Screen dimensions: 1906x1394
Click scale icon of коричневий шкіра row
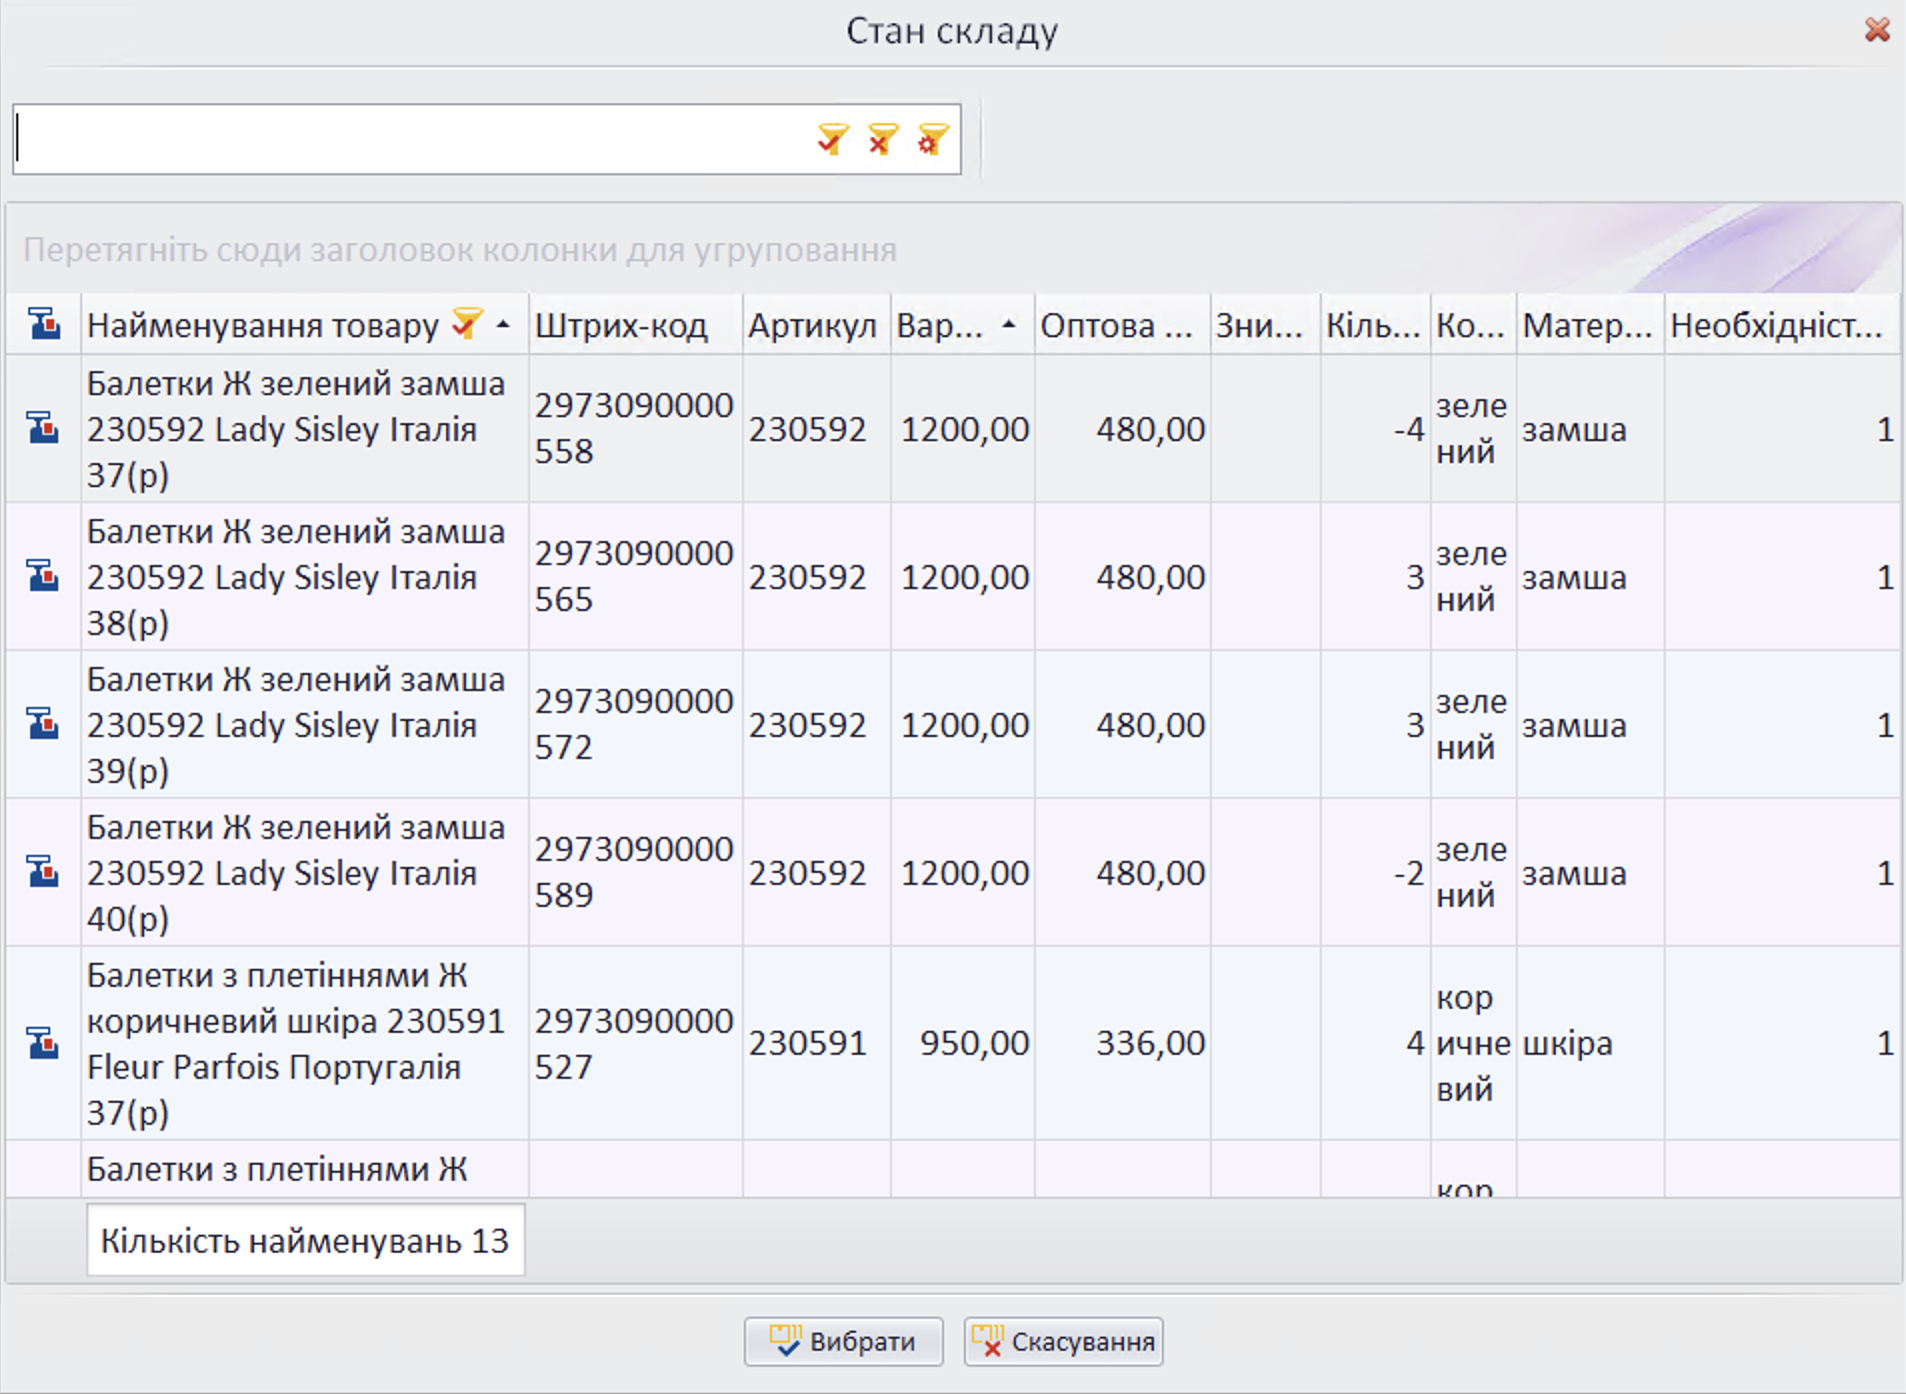[x=43, y=1043]
